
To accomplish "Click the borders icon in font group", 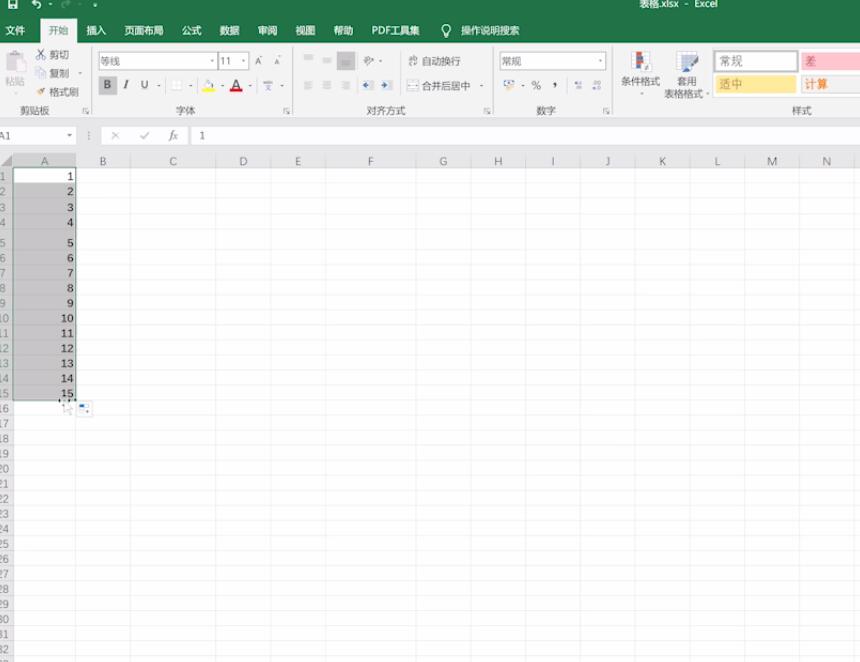I will [x=177, y=86].
